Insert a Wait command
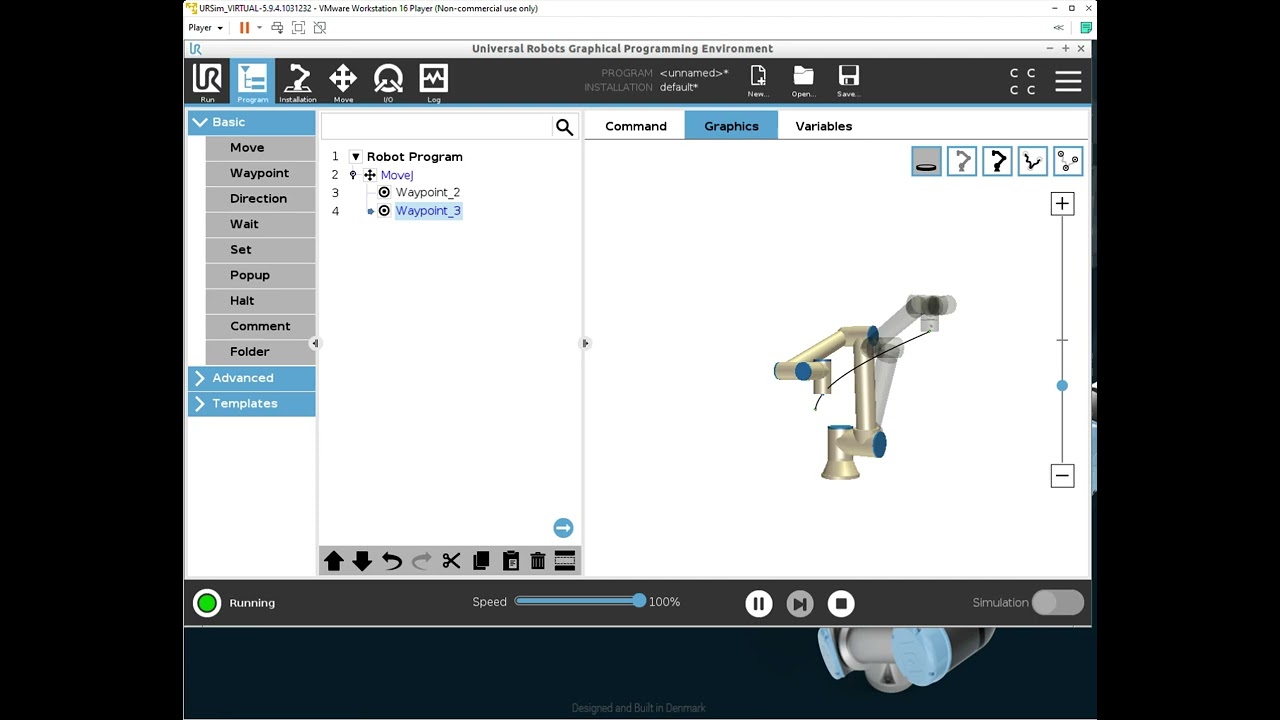 click(x=260, y=224)
